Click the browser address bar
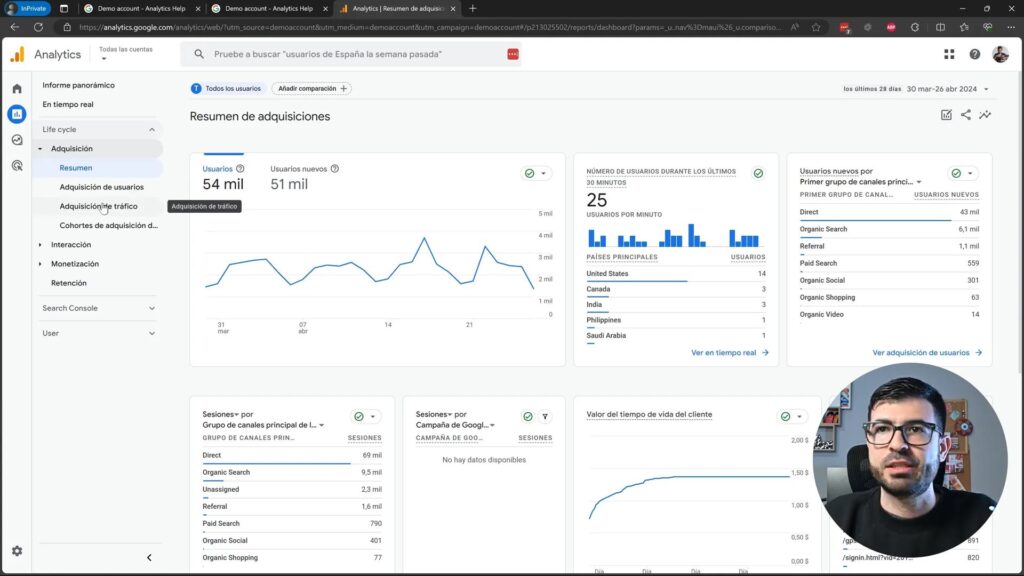Screen dimensions: 1024x576 tap(428, 27)
